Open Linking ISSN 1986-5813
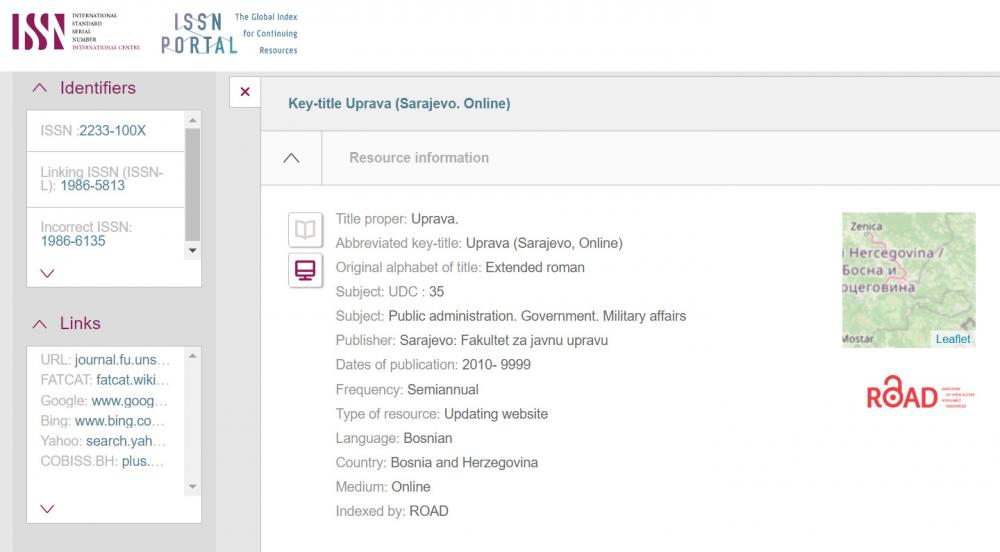The image size is (1000, 552). [92, 186]
